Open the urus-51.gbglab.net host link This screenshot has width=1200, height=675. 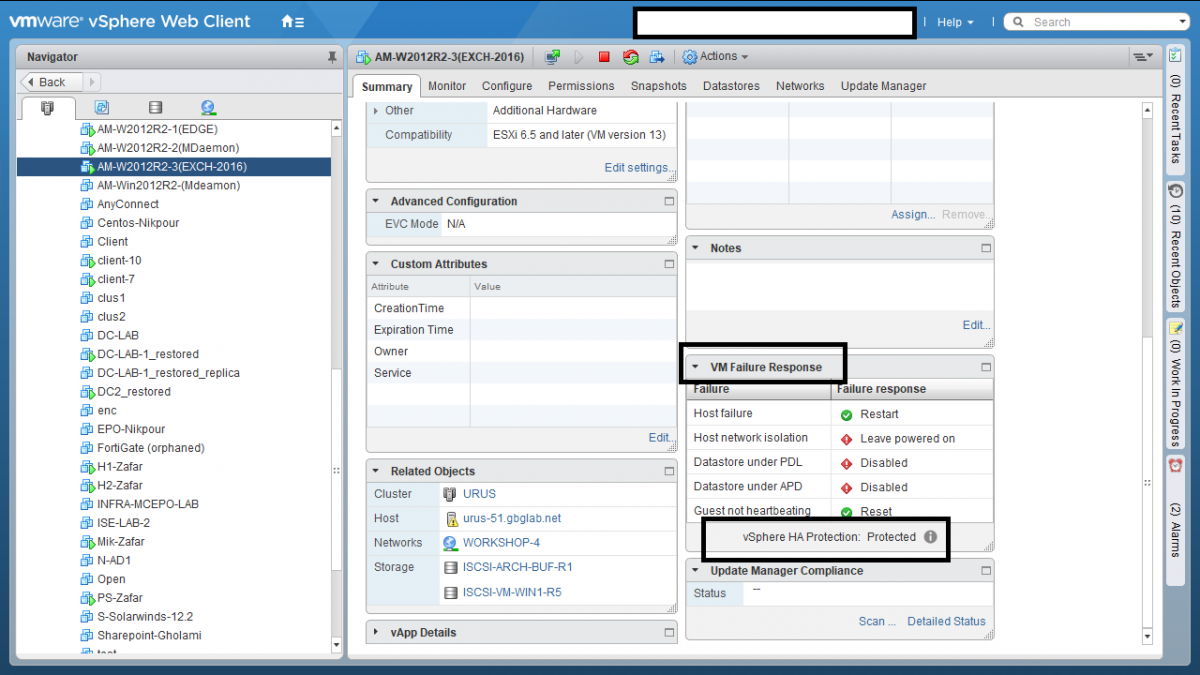tap(511, 518)
